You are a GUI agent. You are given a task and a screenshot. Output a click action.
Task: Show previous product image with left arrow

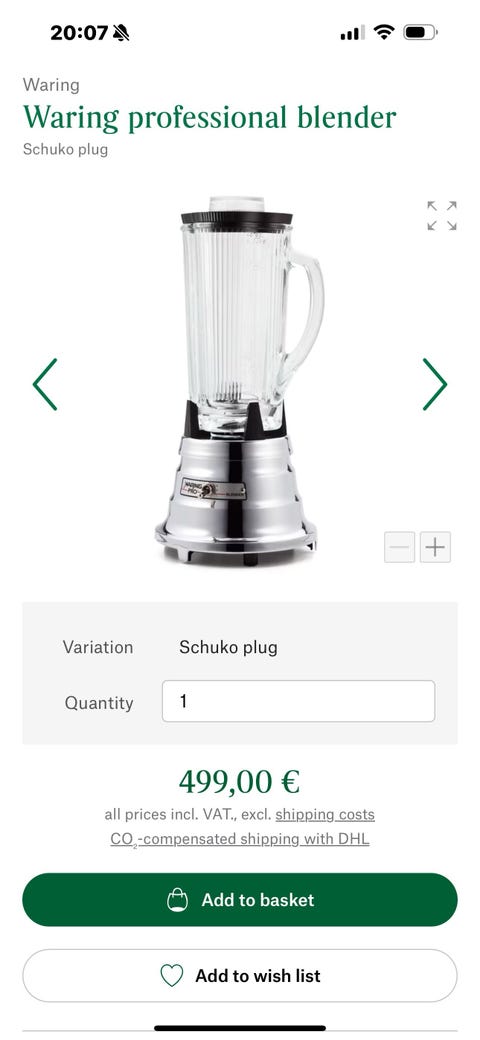[45, 384]
